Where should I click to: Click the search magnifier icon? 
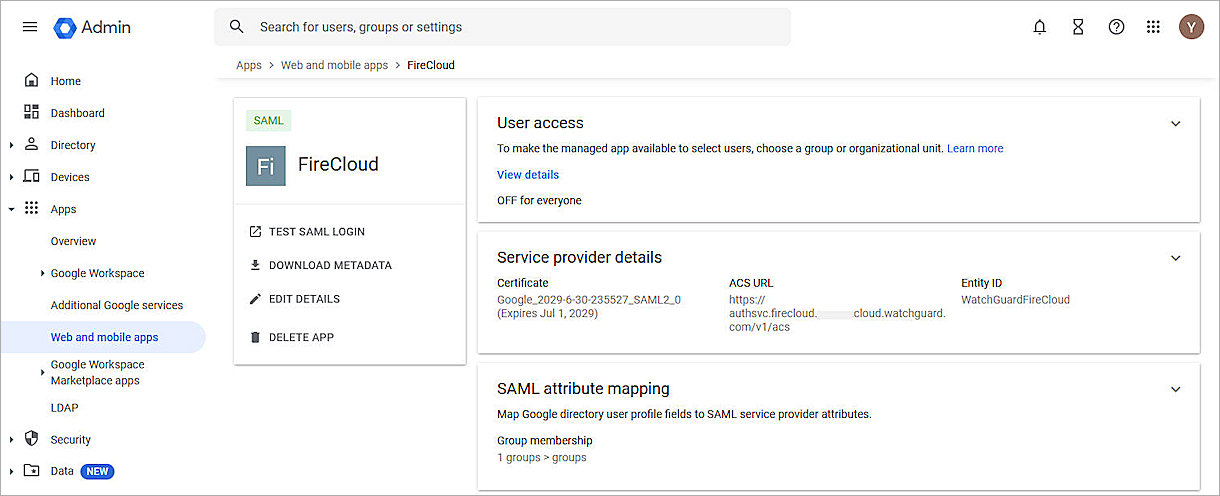click(237, 27)
